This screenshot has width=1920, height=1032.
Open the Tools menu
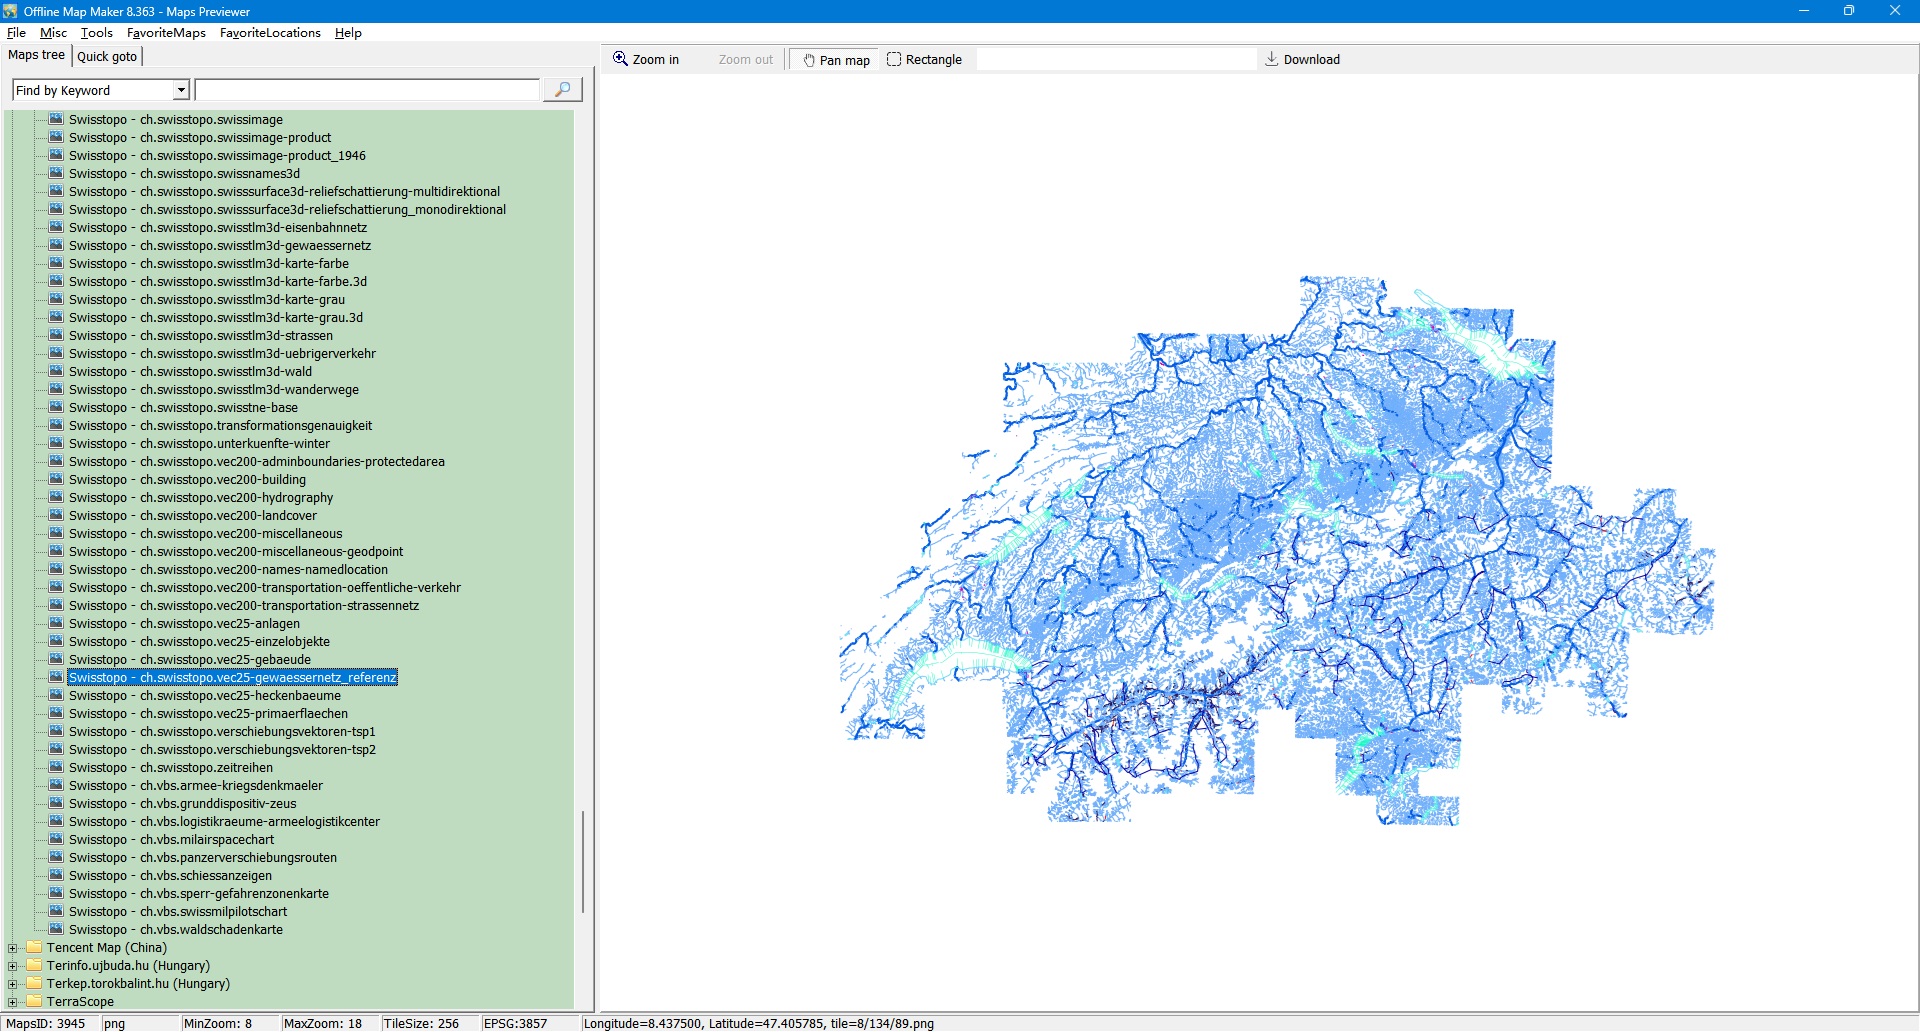(x=97, y=33)
